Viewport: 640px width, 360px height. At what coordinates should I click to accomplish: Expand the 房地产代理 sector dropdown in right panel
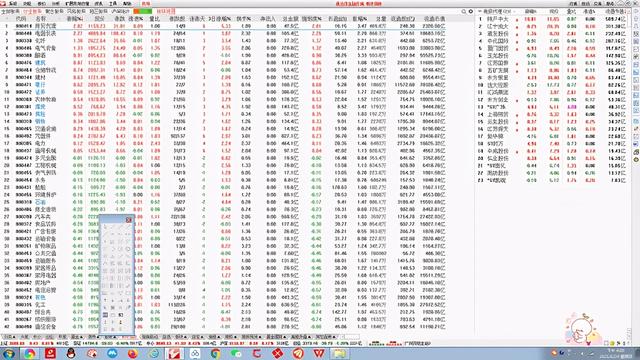pyautogui.click(x=498, y=11)
